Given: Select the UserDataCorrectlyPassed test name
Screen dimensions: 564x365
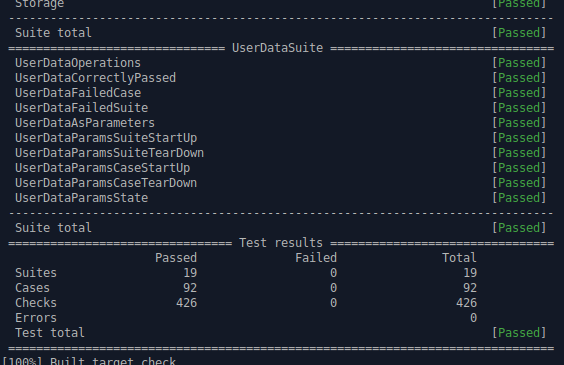Looking at the screenshot, I should point(95,78).
